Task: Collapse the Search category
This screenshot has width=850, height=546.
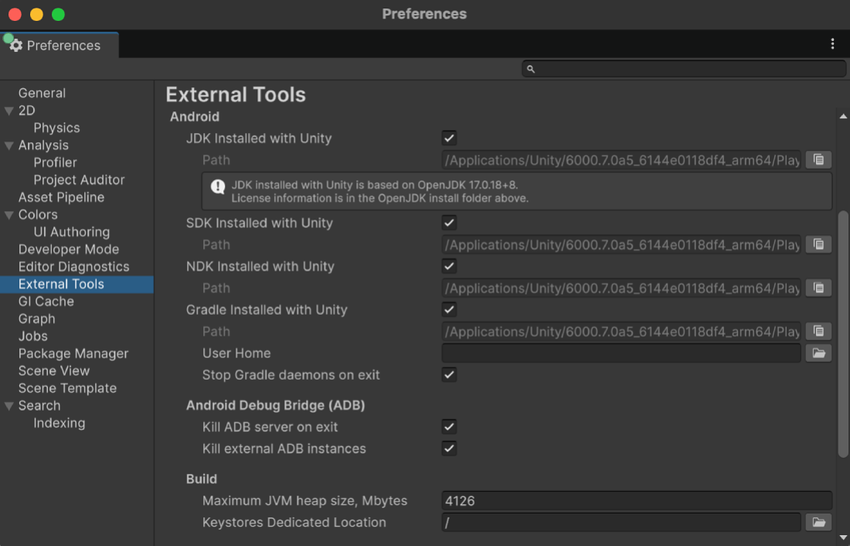Action: (9, 406)
